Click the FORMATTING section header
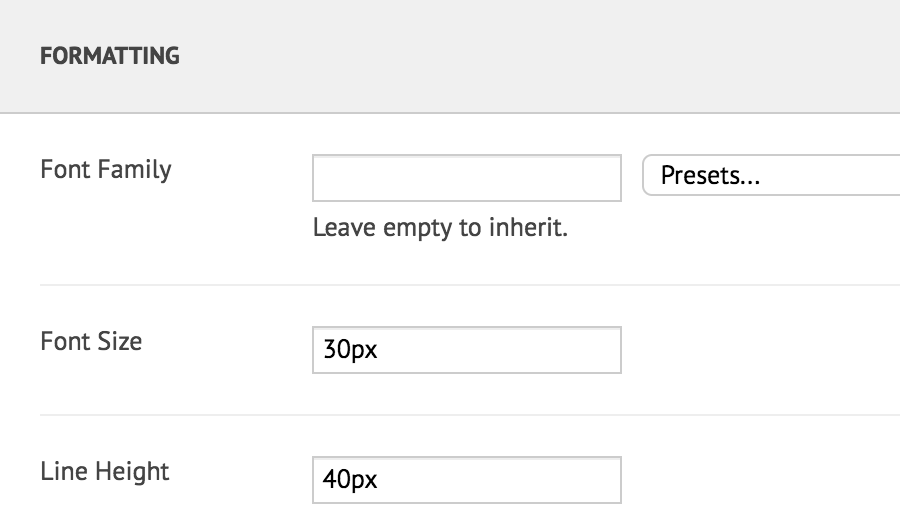The width and height of the screenshot is (900, 520). [110, 56]
